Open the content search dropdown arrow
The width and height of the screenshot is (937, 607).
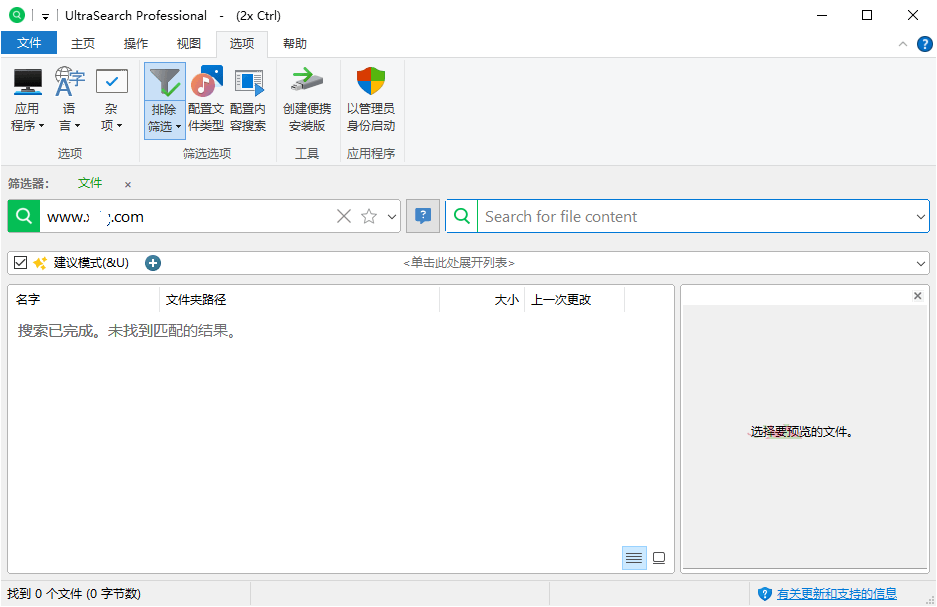(921, 216)
